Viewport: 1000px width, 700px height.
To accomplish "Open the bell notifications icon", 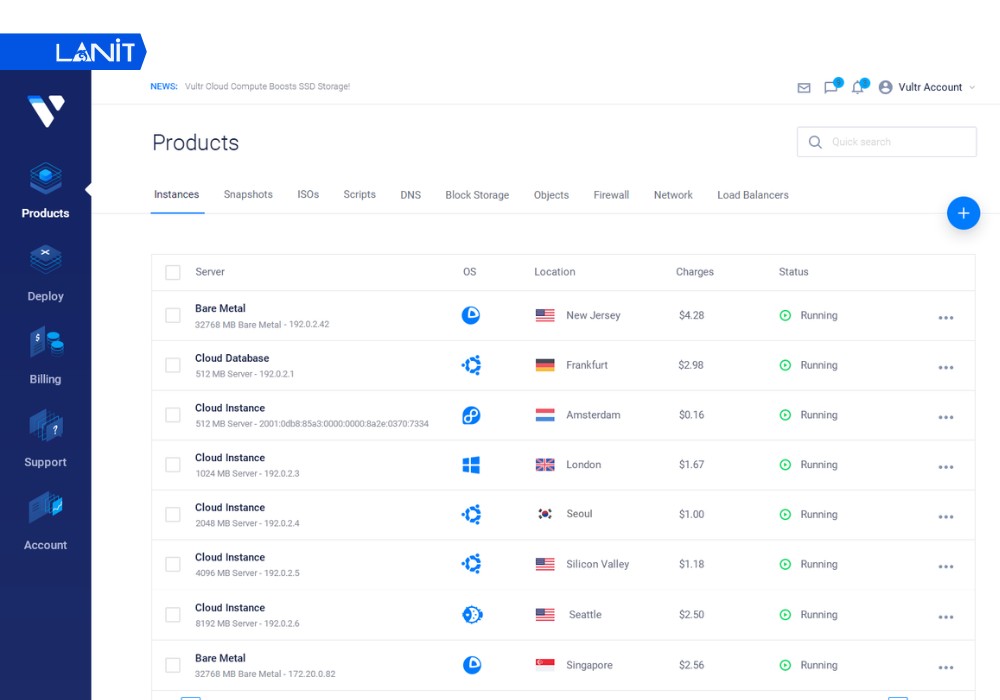I will click(858, 87).
